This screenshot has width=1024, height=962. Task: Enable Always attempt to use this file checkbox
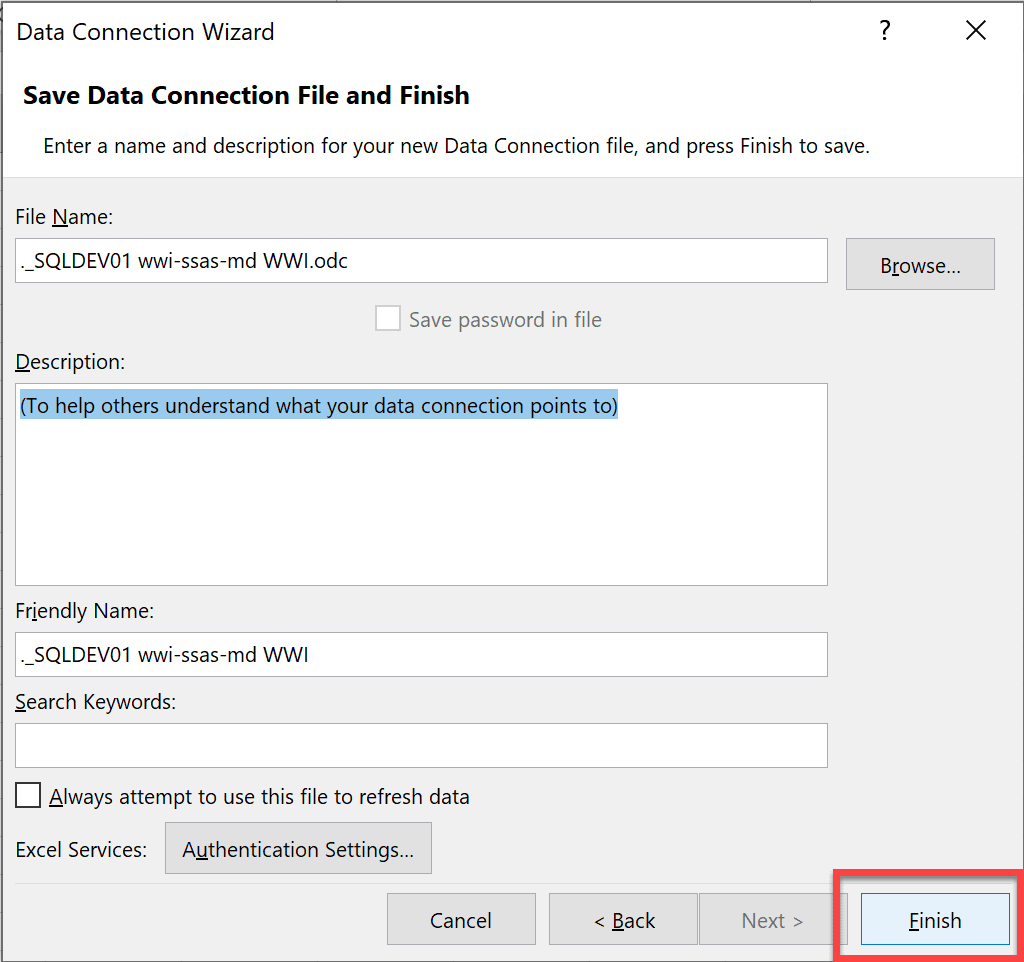(x=30, y=796)
